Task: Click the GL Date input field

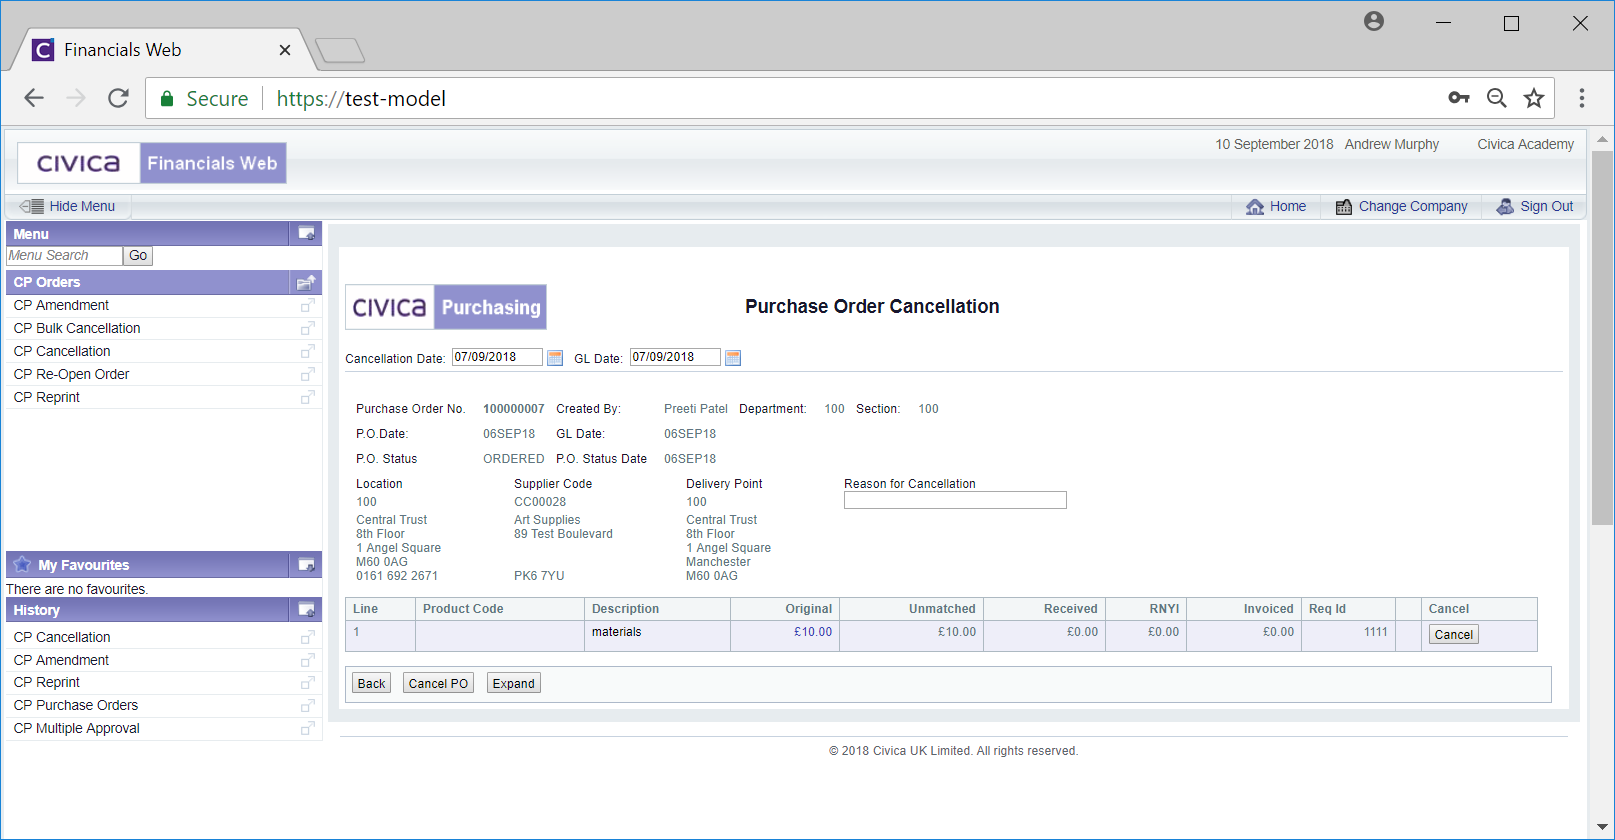Action: tap(675, 357)
